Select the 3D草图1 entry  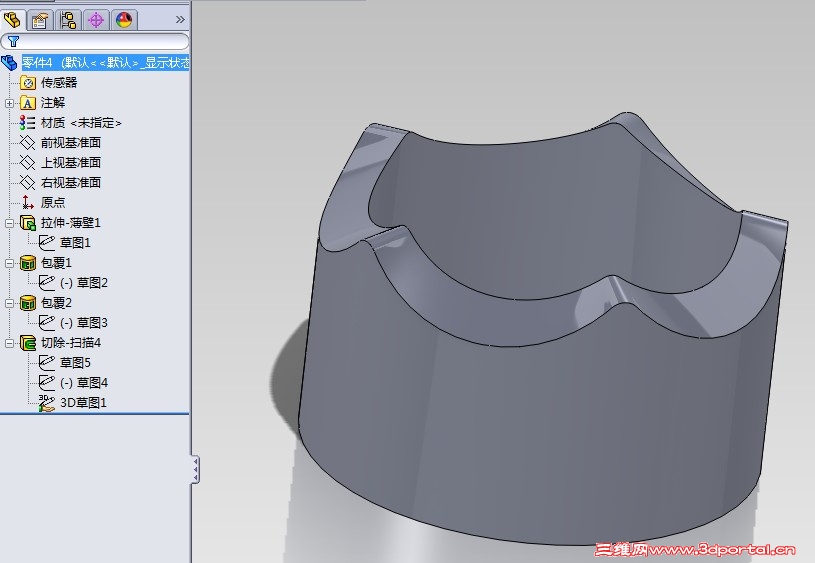click(x=83, y=403)
